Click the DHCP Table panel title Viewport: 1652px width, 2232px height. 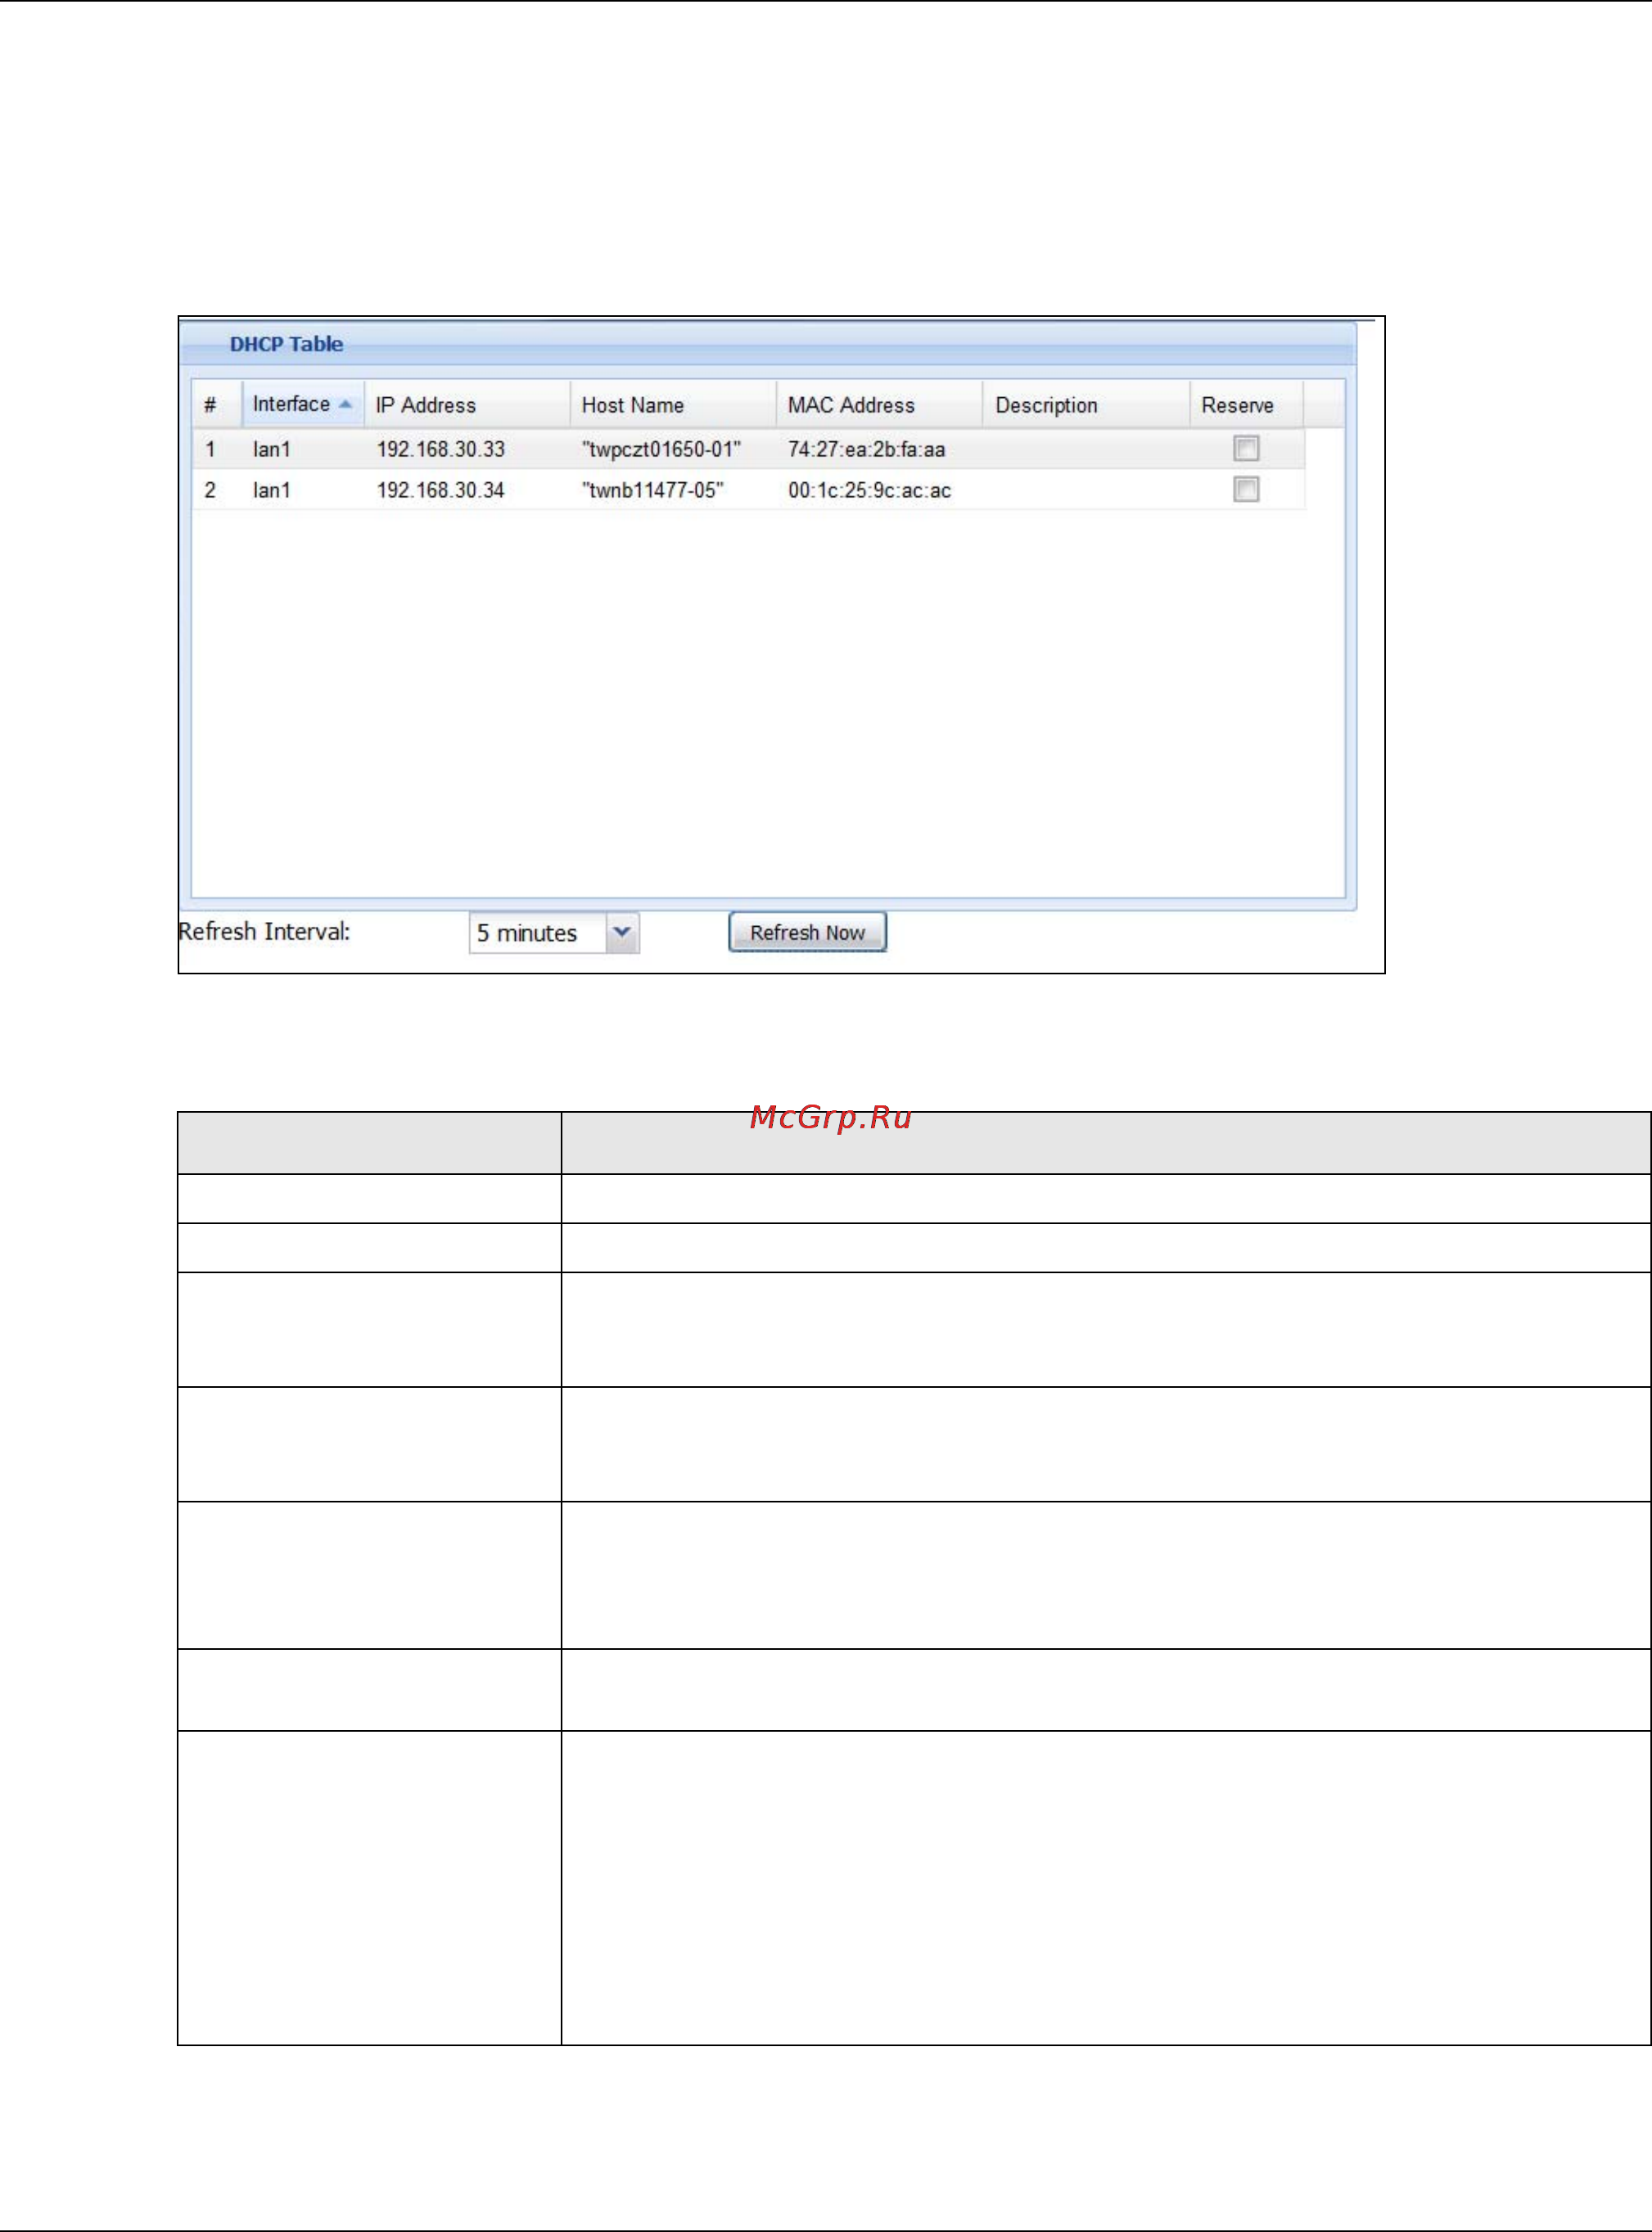(286, 344)
